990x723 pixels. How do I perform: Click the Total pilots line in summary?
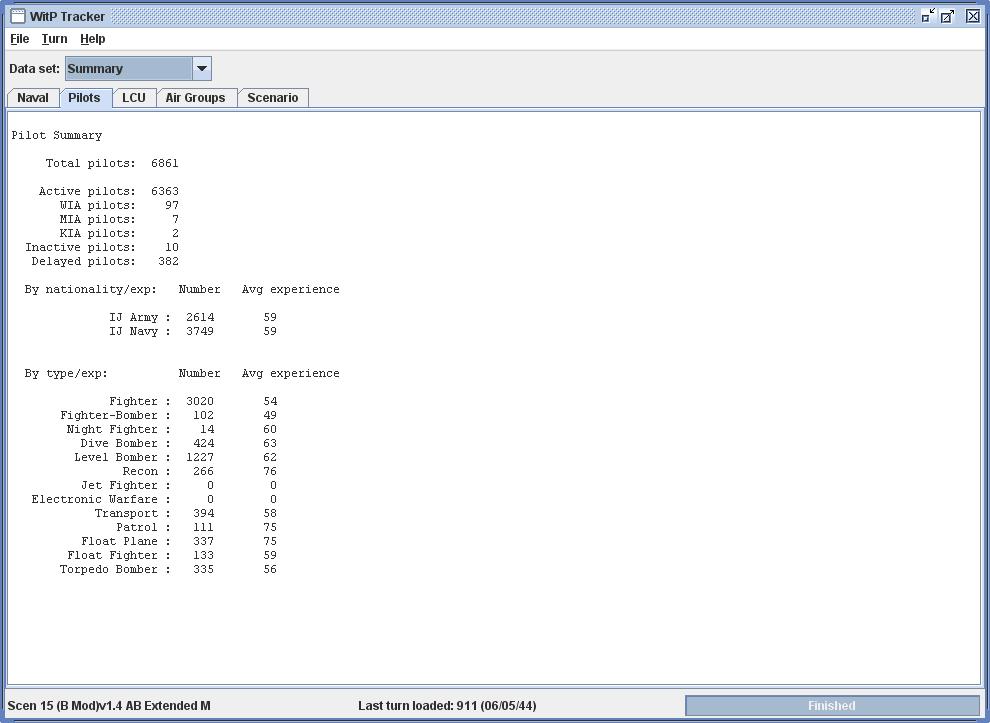112,163
